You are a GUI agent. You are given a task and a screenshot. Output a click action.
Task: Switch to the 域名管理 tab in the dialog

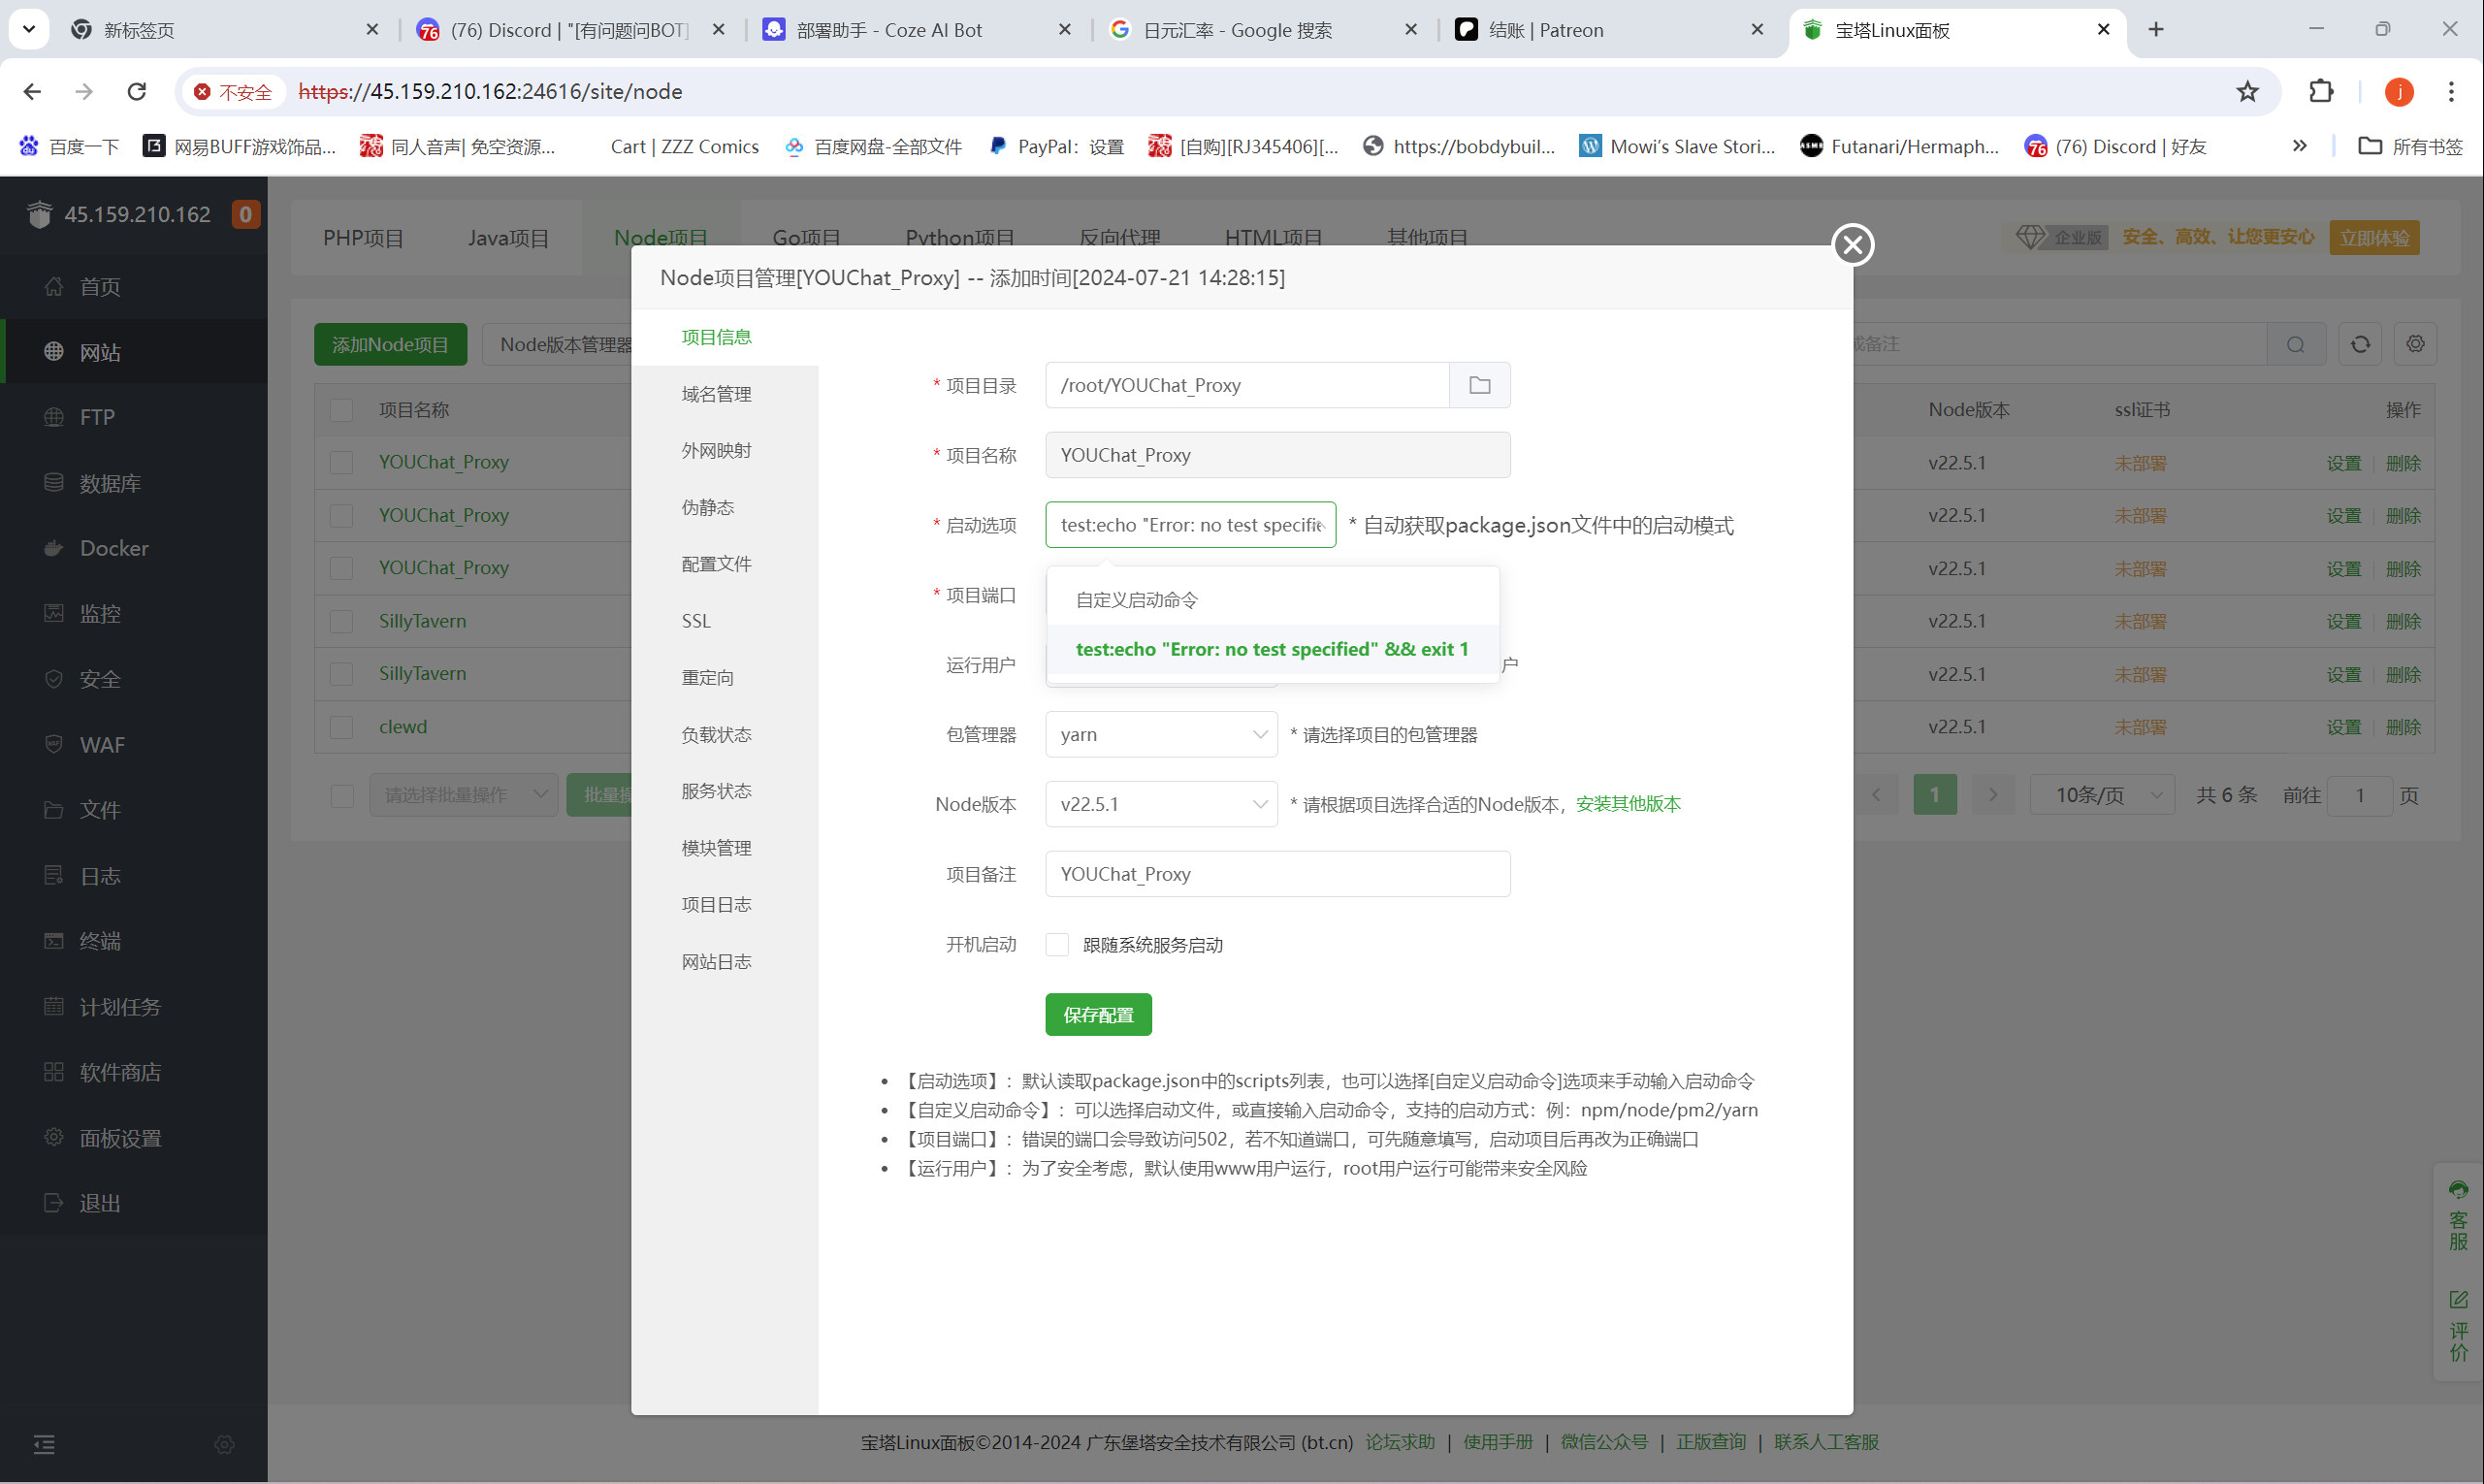(x=716, y=393)
